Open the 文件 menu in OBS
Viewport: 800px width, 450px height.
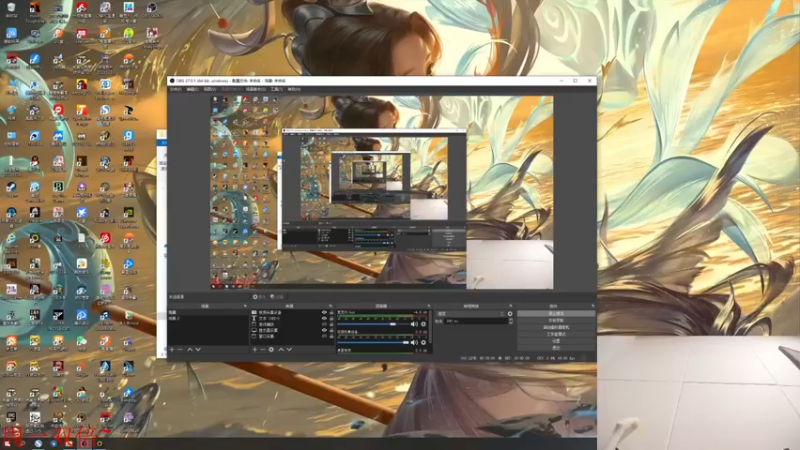[x=175, y=89]
